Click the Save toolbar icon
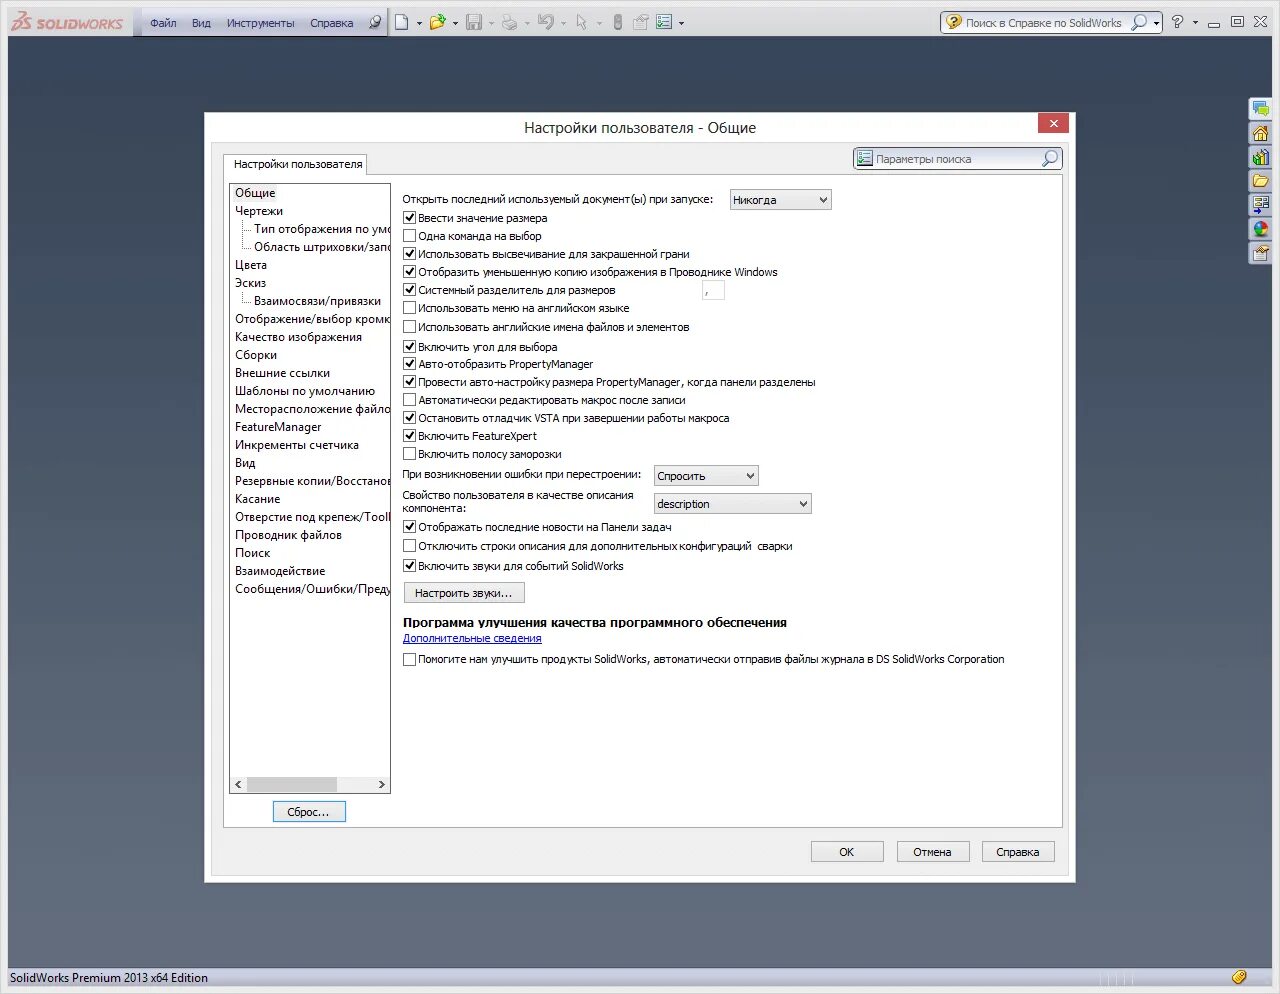The image size is (1280, 994). coord(474,22)
